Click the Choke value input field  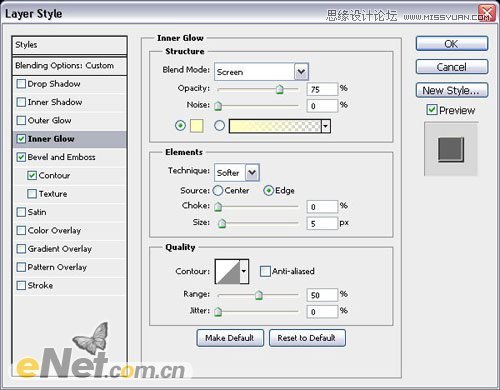pyautogui.click(x=322, y=207)
